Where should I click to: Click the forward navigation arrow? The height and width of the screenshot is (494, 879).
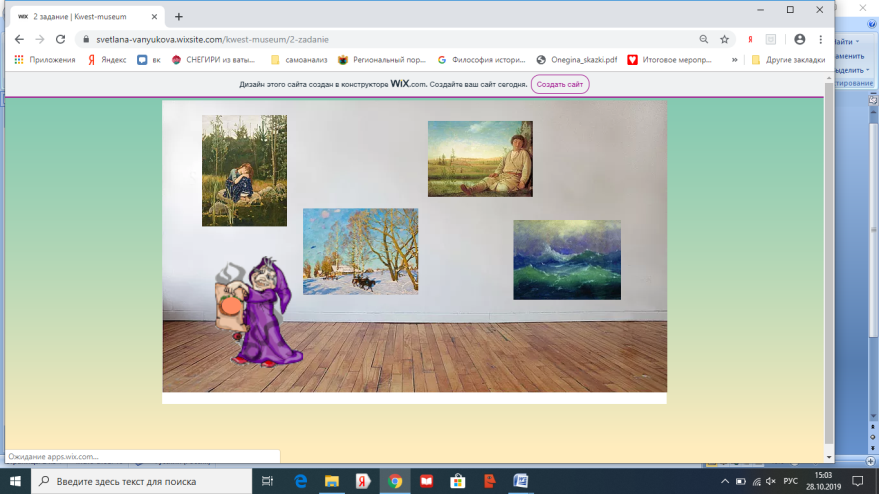point(40,39)
